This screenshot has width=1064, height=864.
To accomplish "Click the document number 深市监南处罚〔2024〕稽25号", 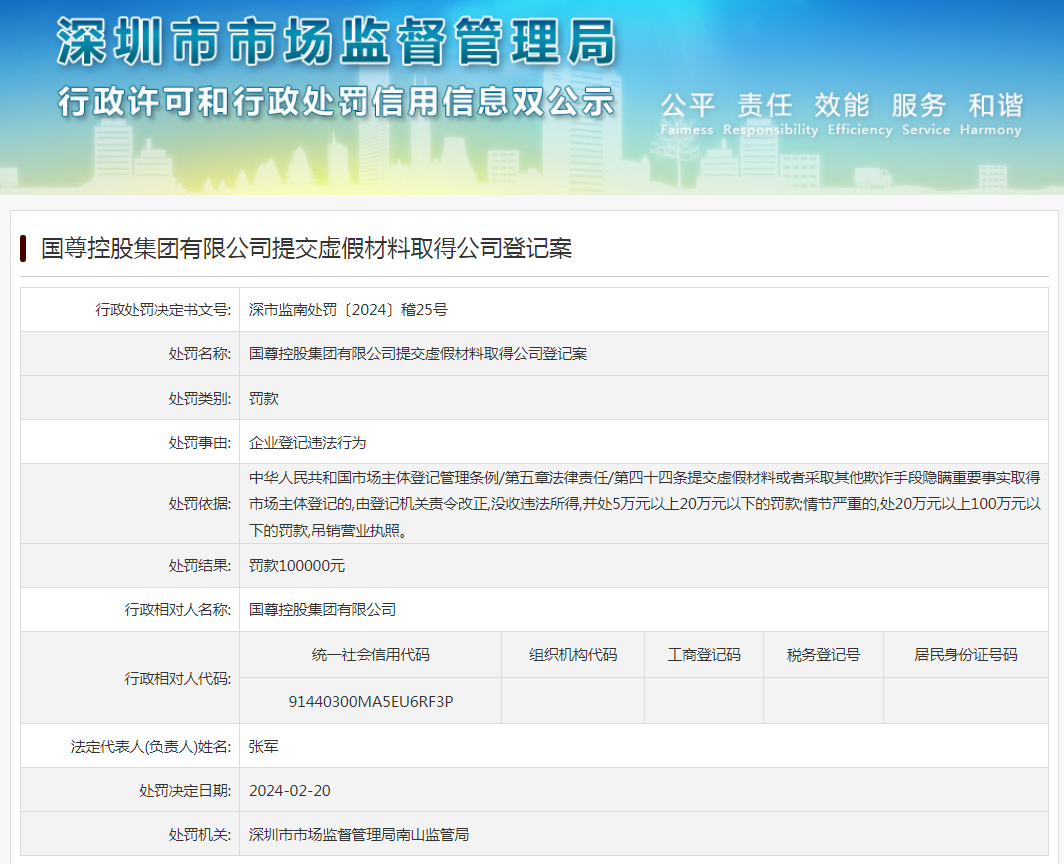I will (x=348, y=310).
